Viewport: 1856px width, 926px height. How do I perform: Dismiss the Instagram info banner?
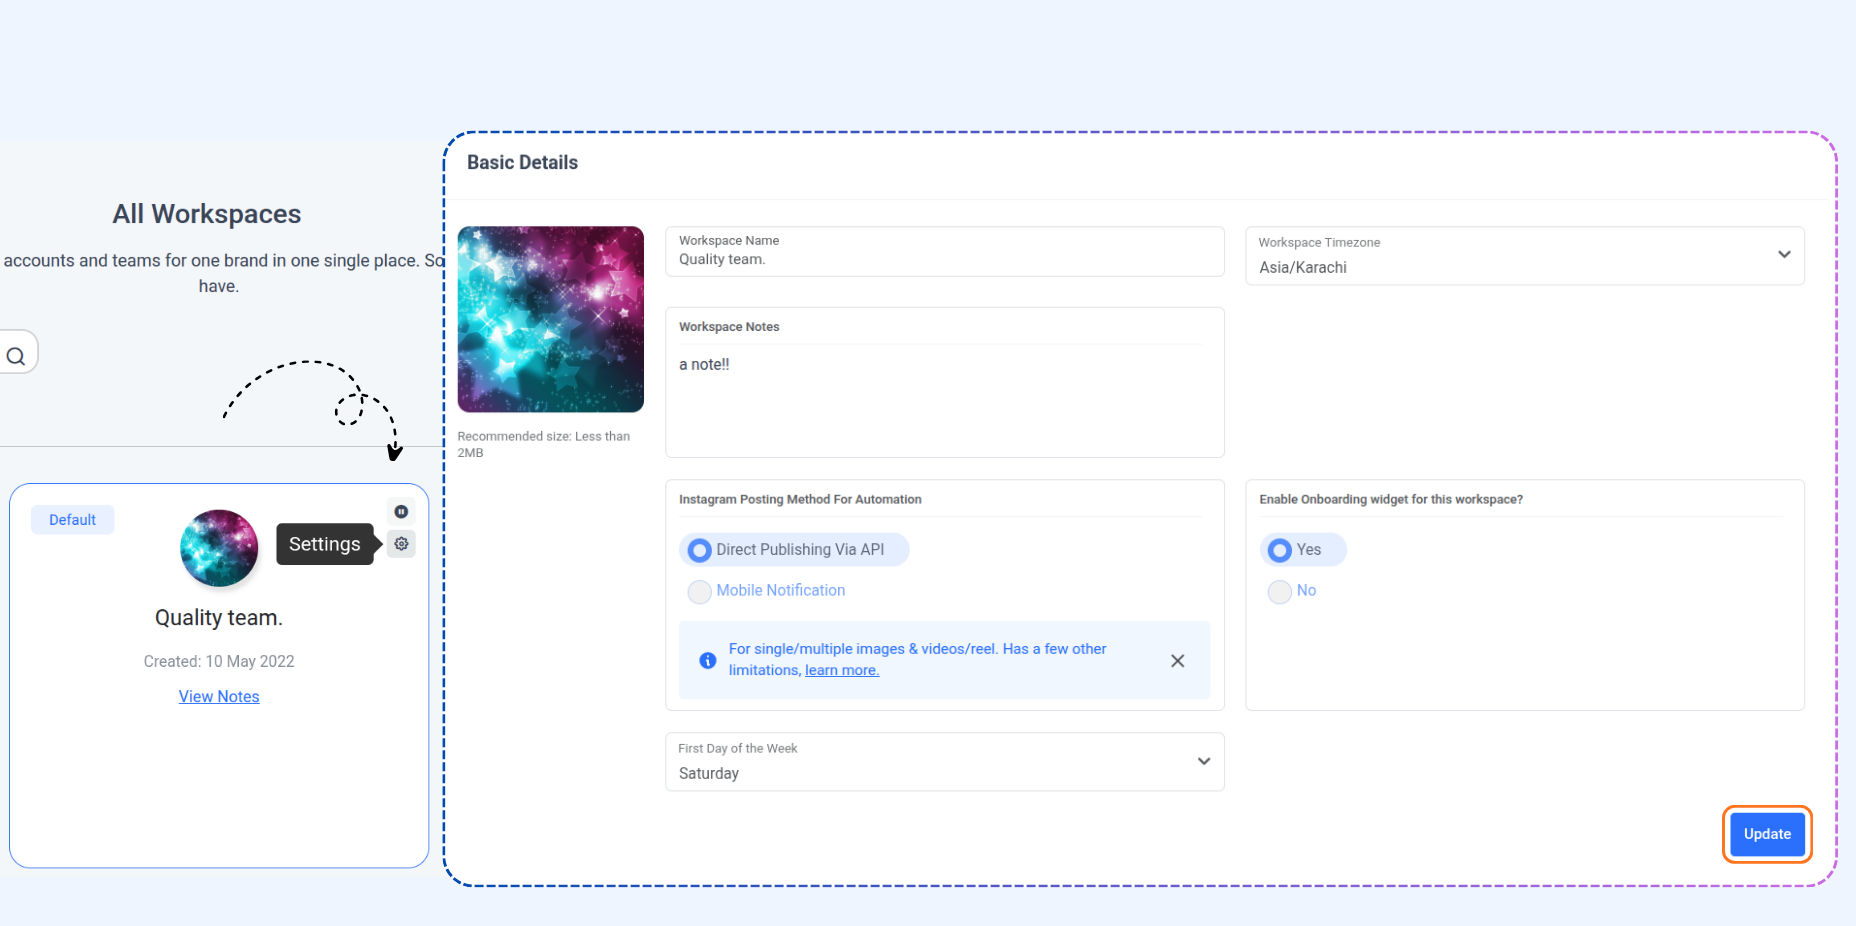[1178, 661]
